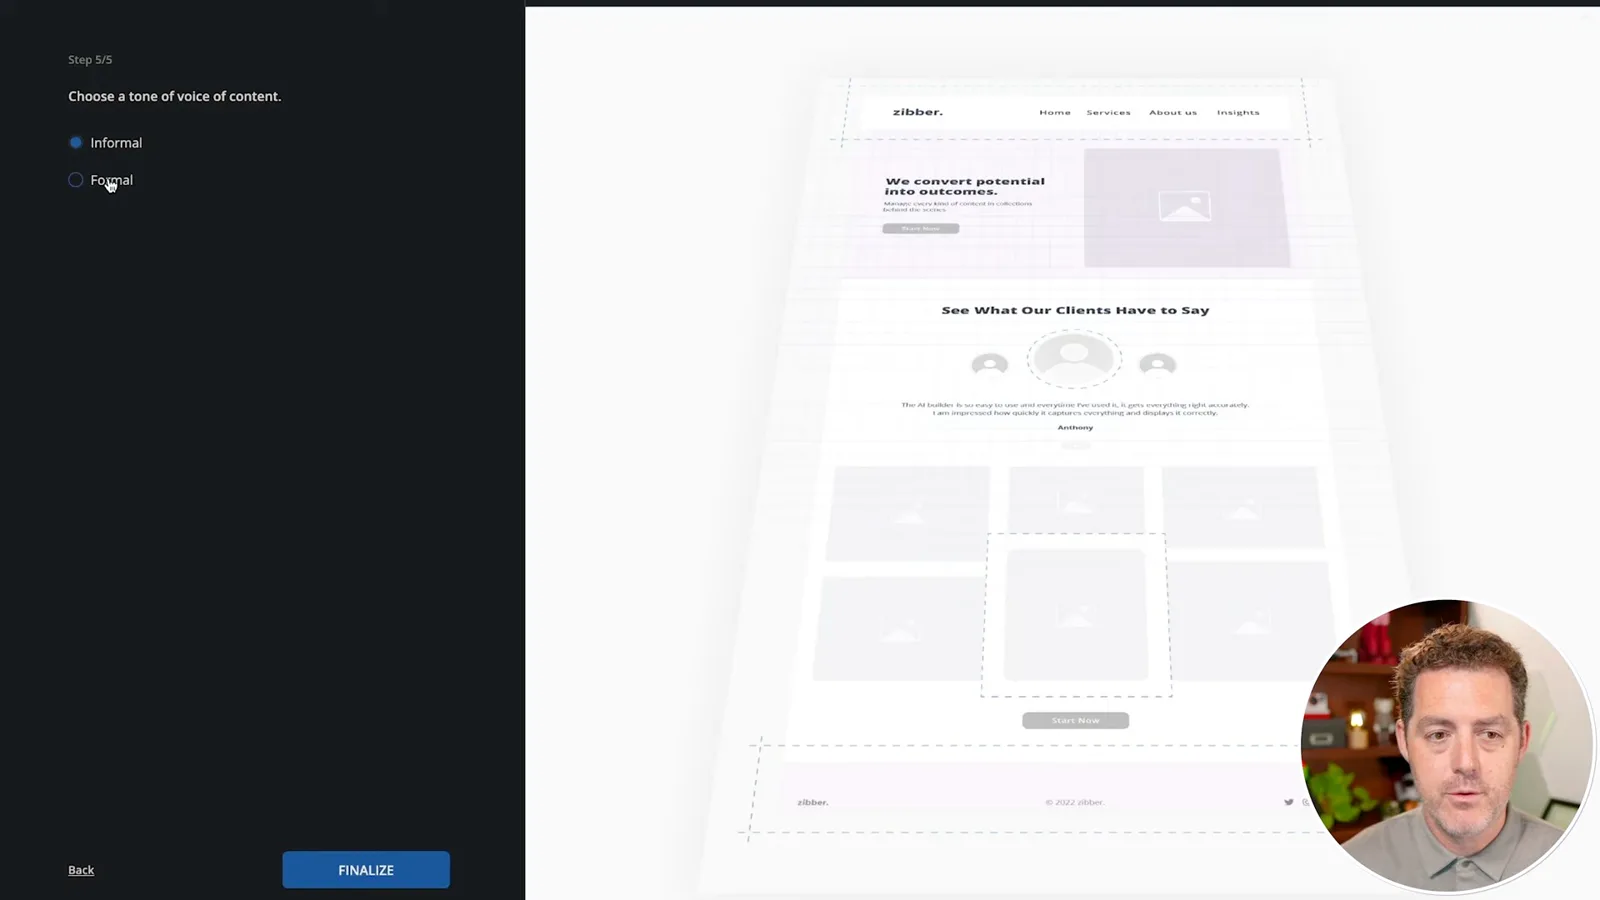
Task: Click the 'Step 5/5' label
Action: click(x=90, y=60)
